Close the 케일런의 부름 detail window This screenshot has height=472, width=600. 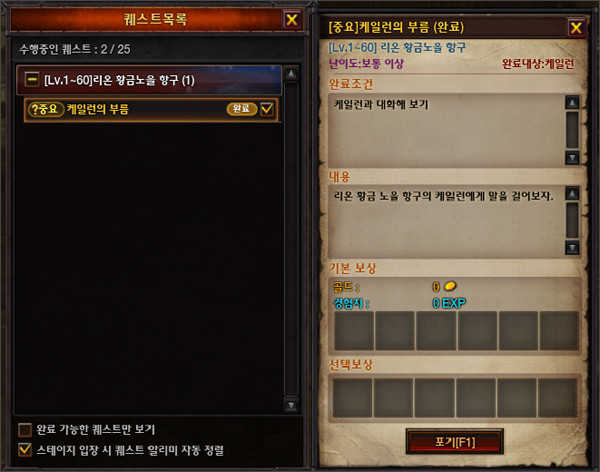(x=576, y=28)
